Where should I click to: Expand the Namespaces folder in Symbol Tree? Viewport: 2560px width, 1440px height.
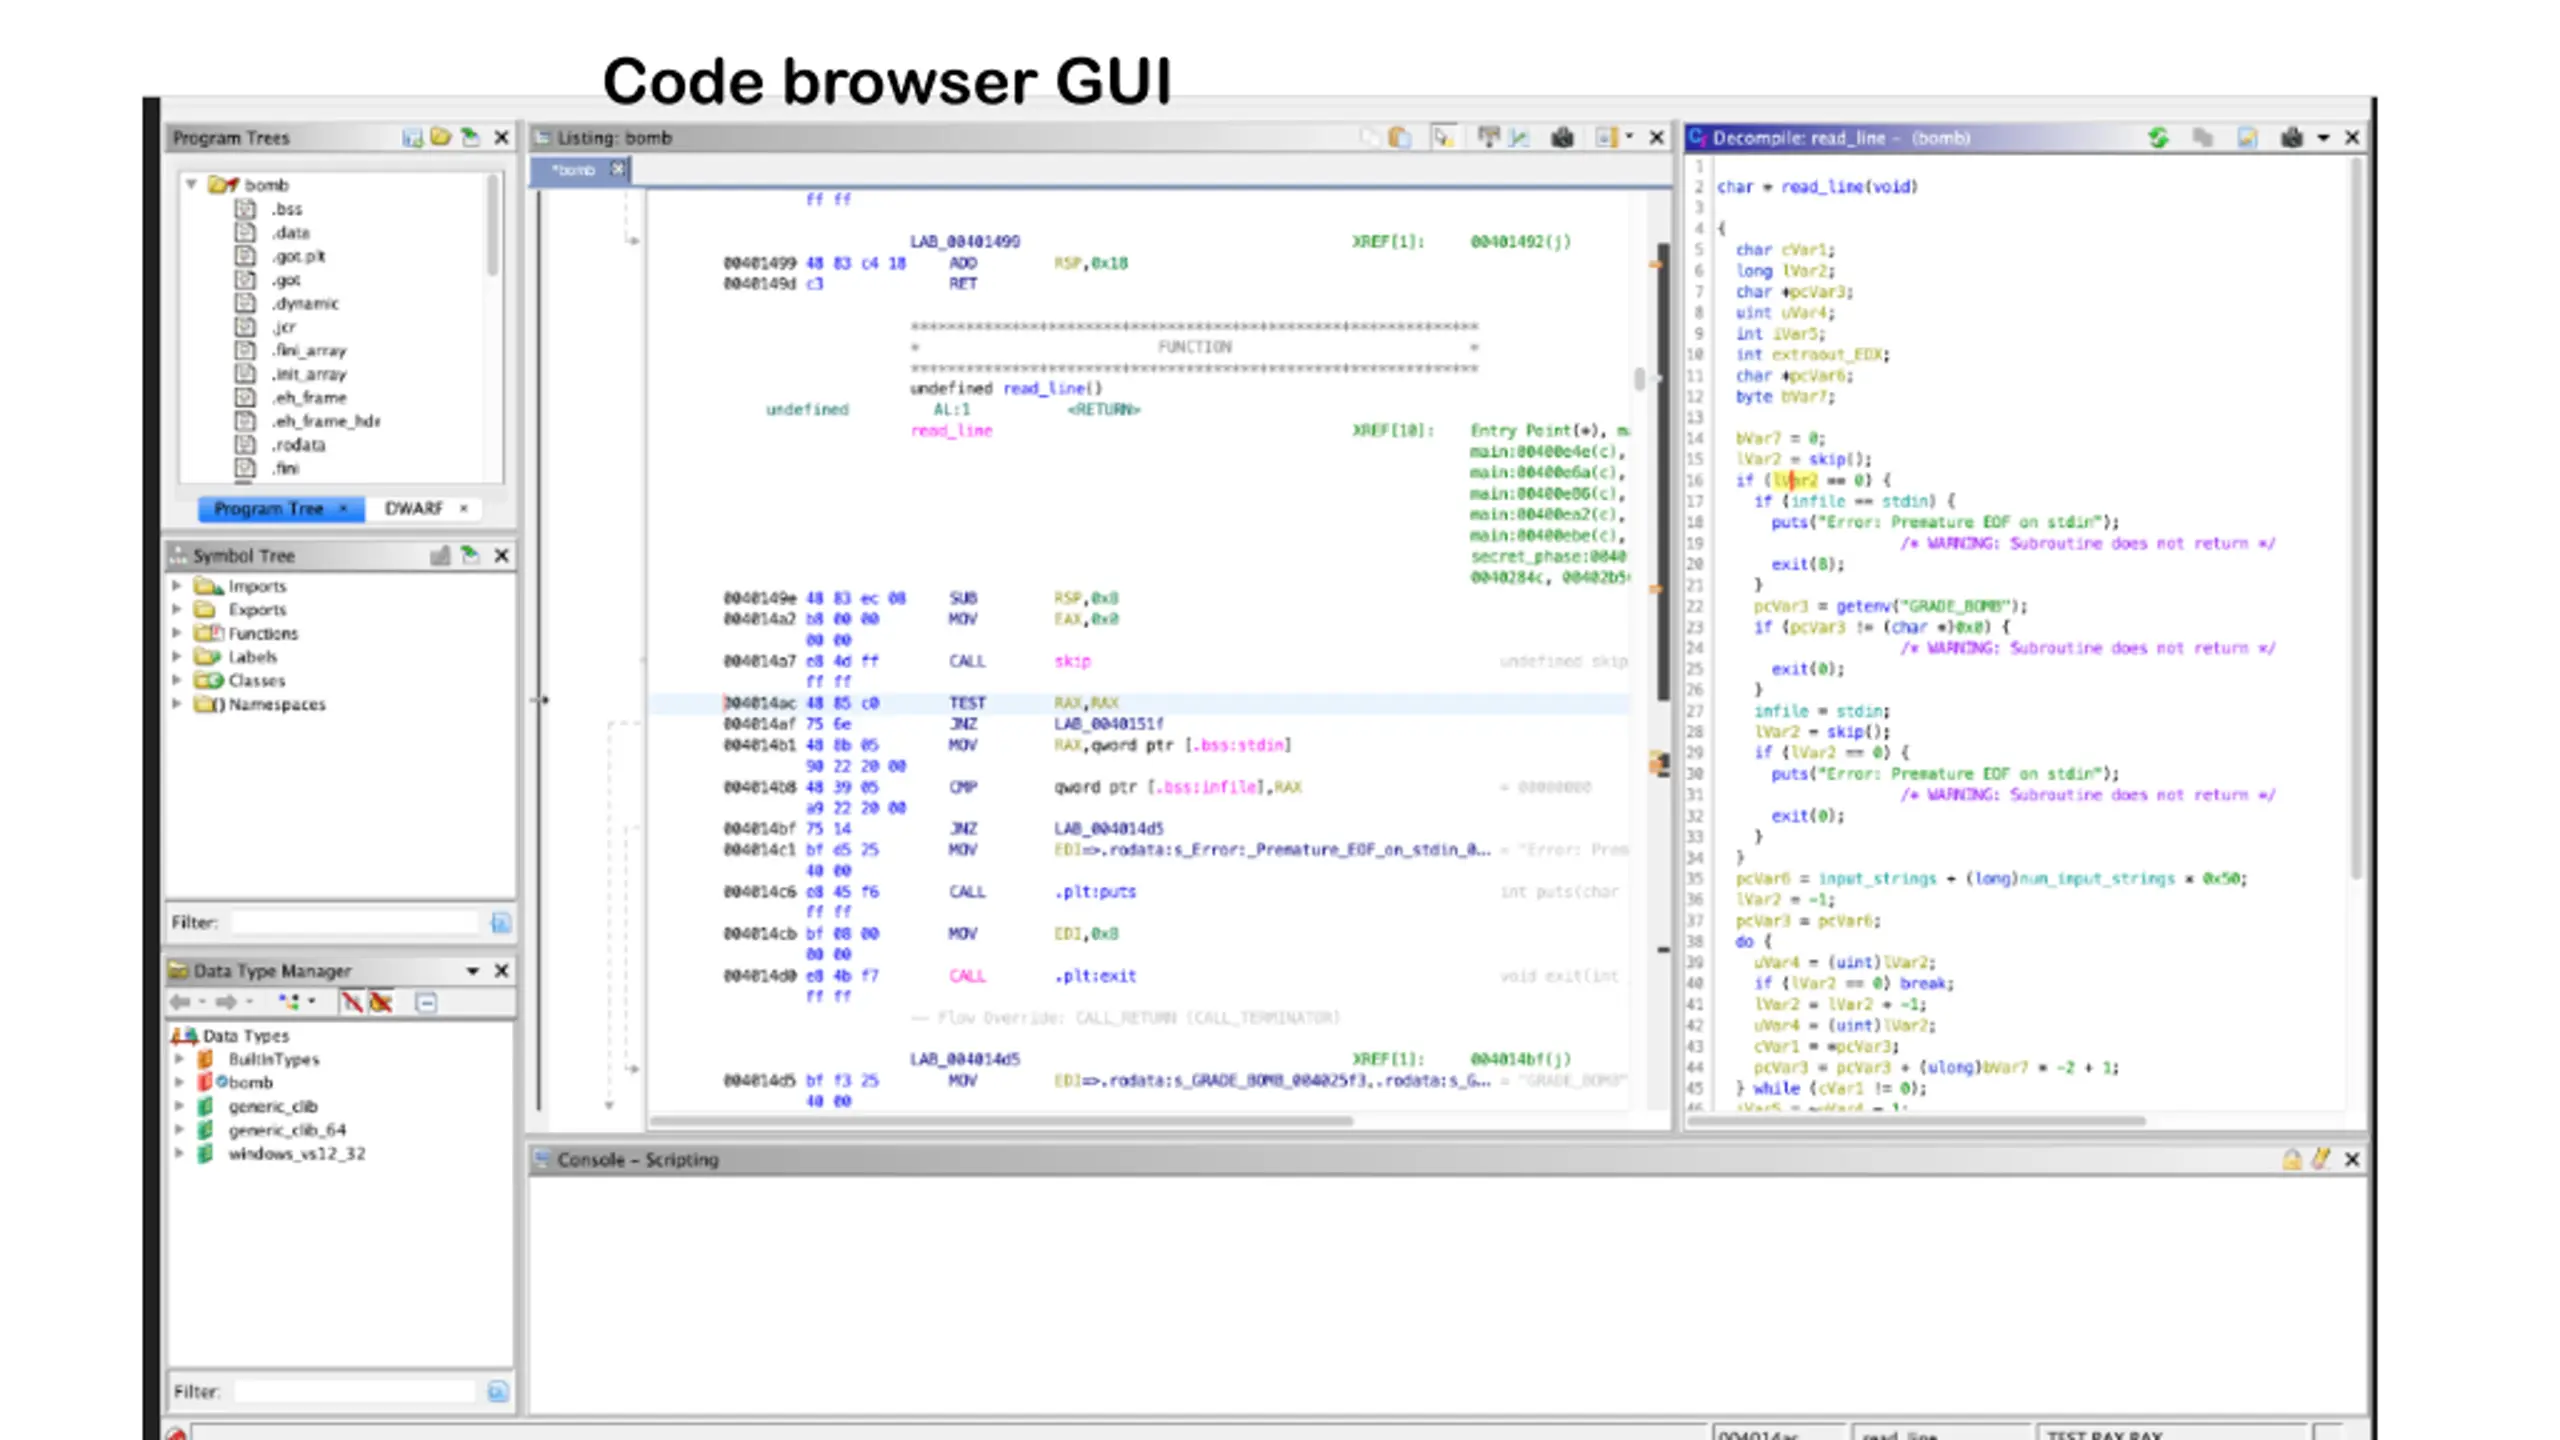point(177,704)
